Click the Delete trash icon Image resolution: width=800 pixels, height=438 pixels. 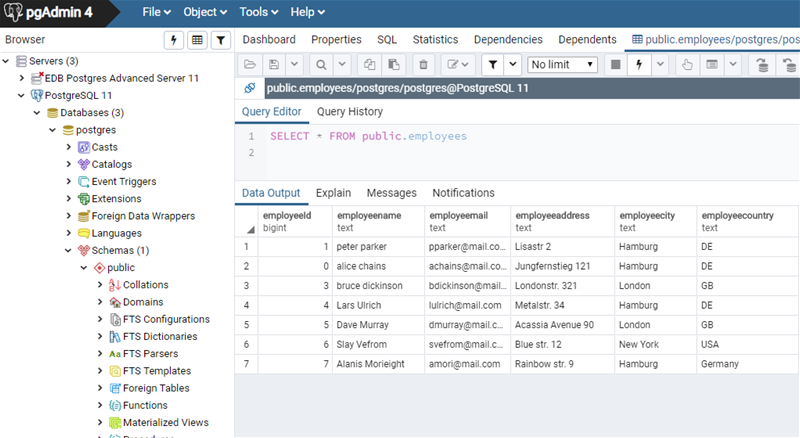click(423, 65)
